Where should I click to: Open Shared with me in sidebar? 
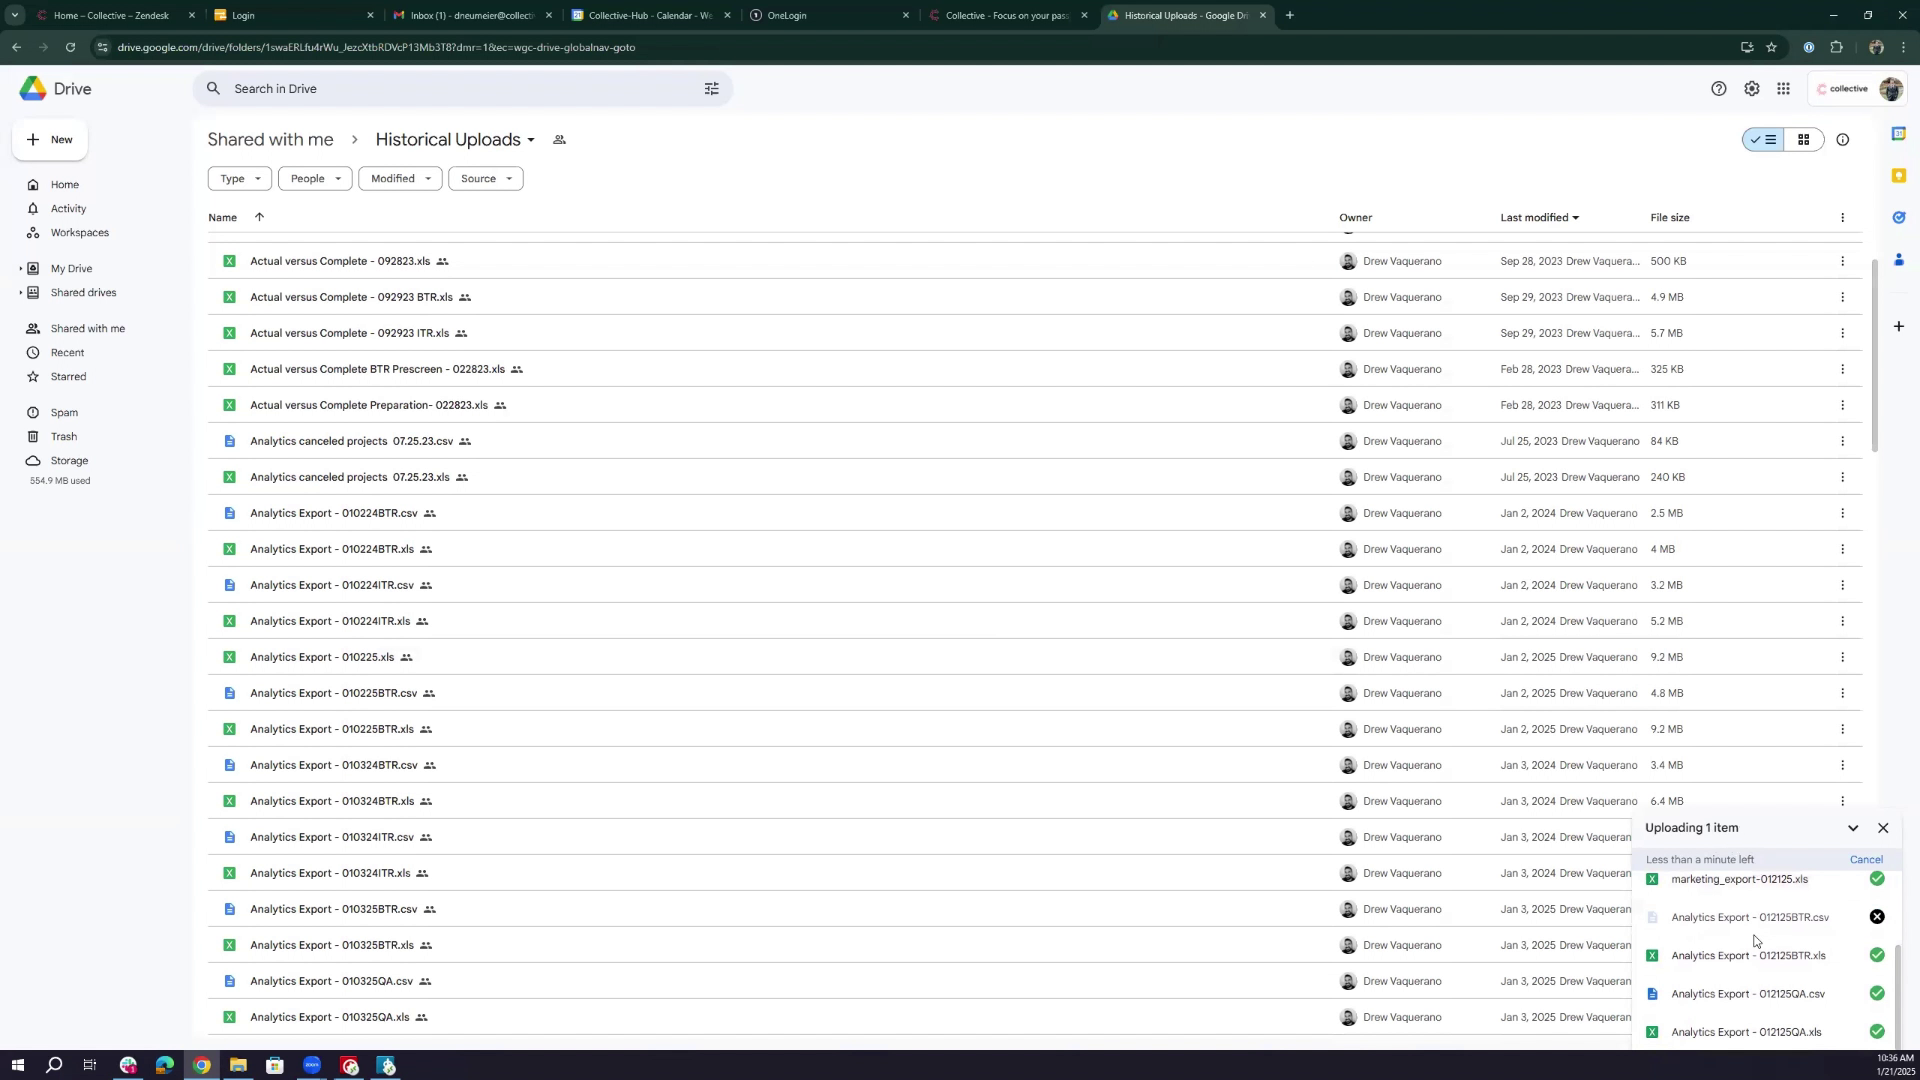coord(87,329)
